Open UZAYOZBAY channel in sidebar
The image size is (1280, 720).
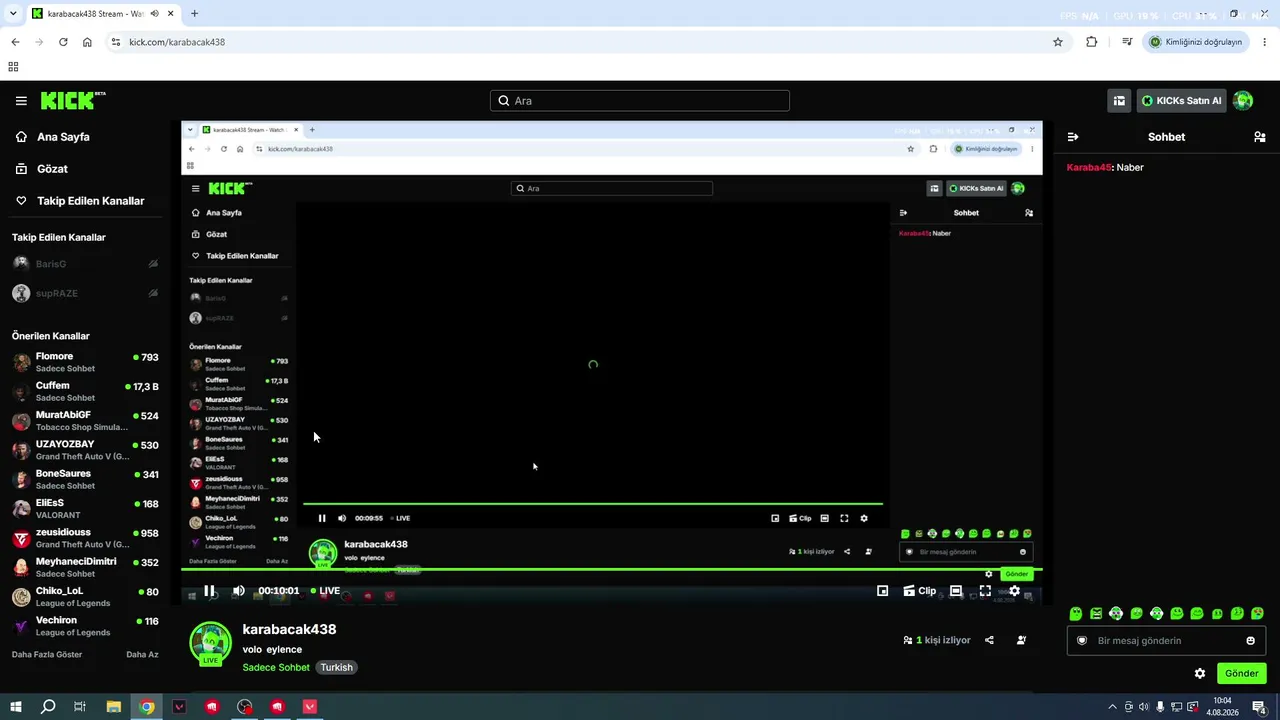click(85, 450)
